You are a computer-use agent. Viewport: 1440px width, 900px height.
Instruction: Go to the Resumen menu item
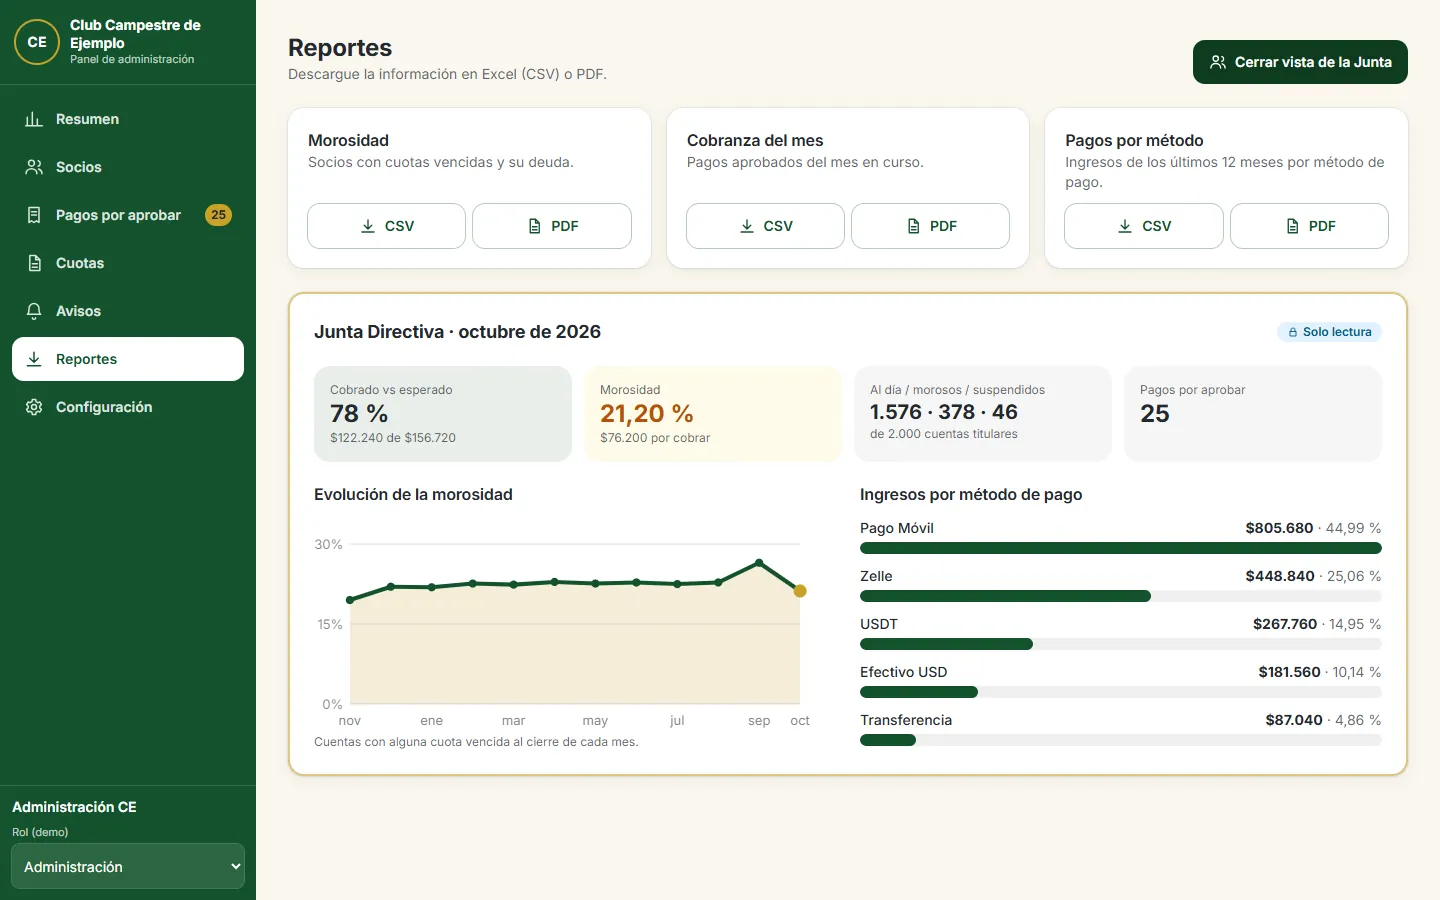(x=128, y=119)
